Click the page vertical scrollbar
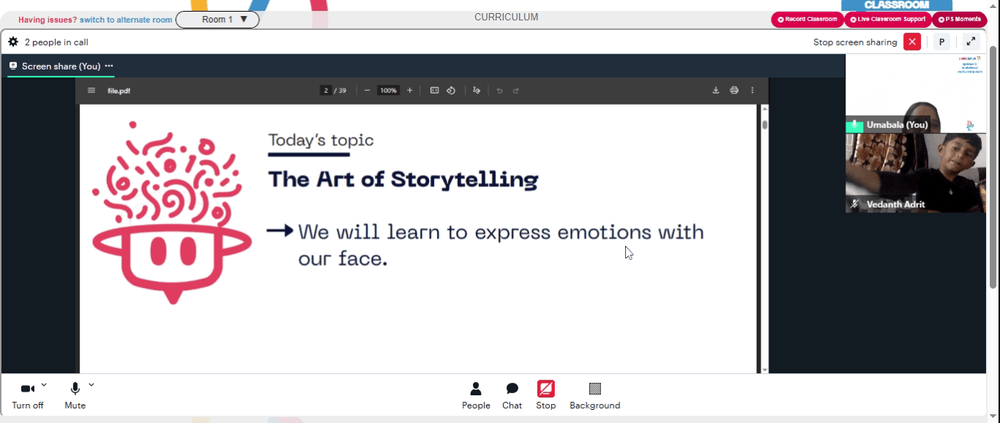The width and height of the screenshot is (1000, 423). (x=993, y=166)
